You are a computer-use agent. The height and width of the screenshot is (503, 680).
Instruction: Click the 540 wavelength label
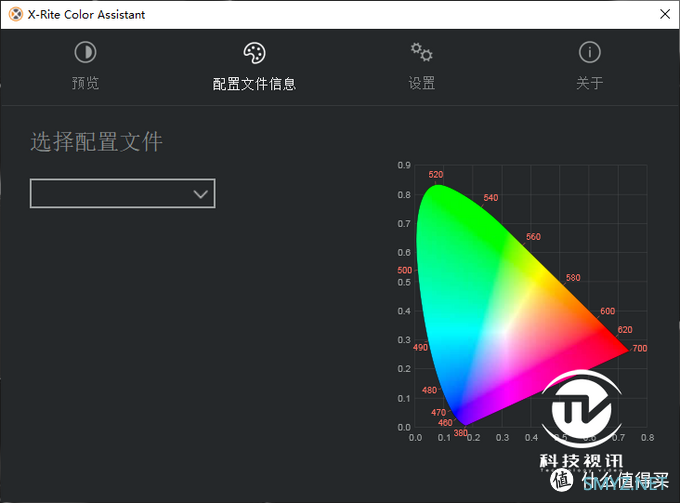pyautogui.click(x=491, y=198)
